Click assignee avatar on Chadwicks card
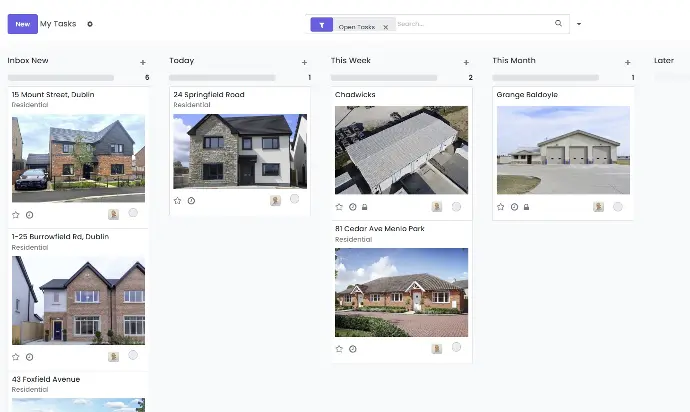 coord(437,206)
